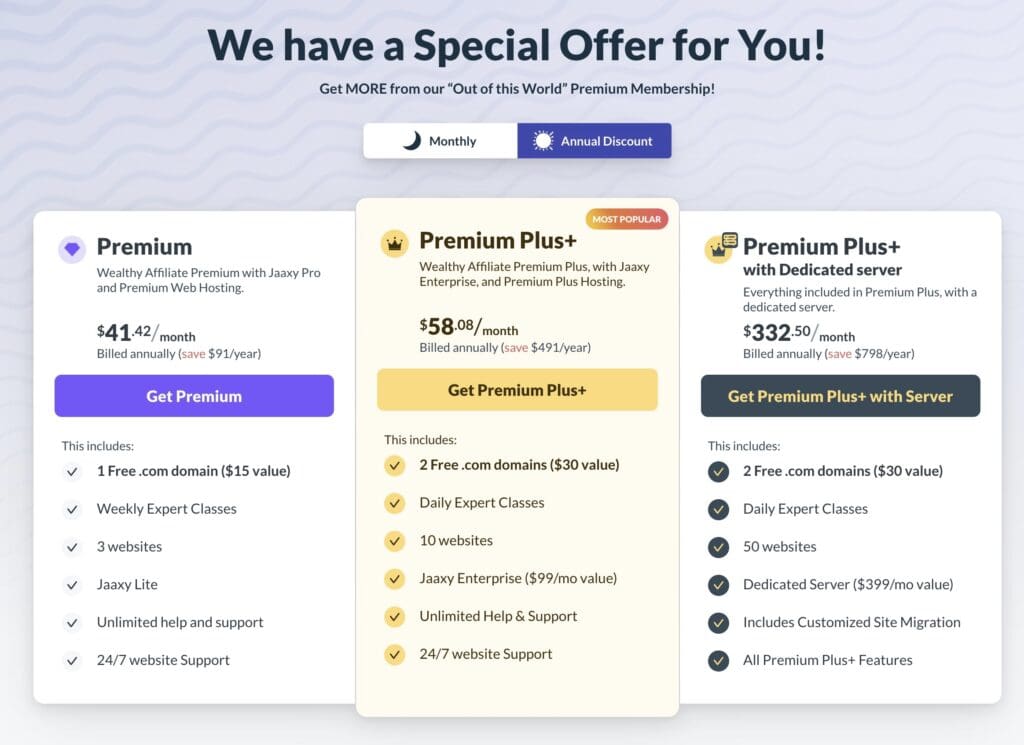Click checkmark beside Weekly Expert Classes

[72, 509]
